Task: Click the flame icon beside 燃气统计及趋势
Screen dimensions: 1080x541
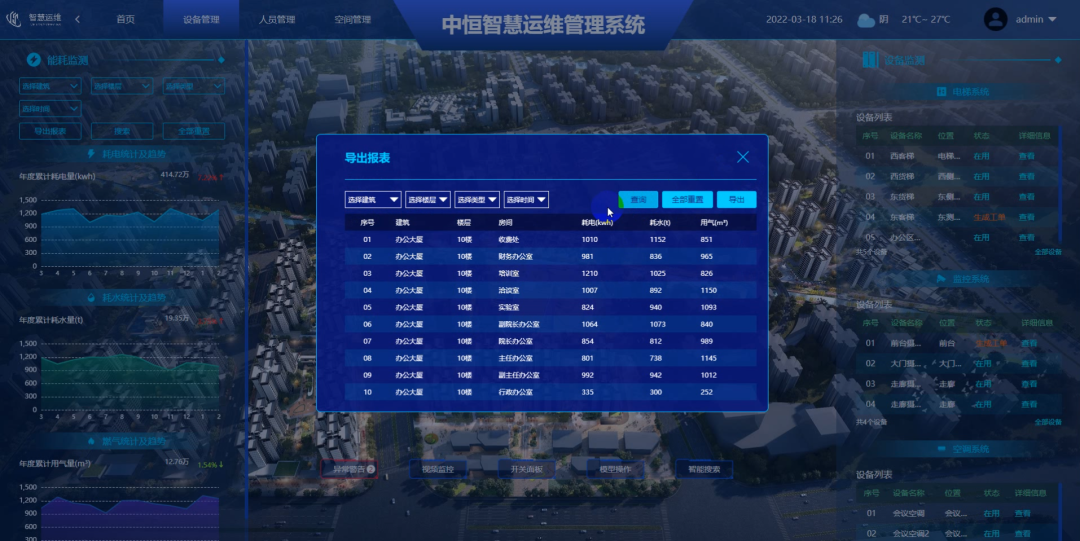Action: [91, 441]
